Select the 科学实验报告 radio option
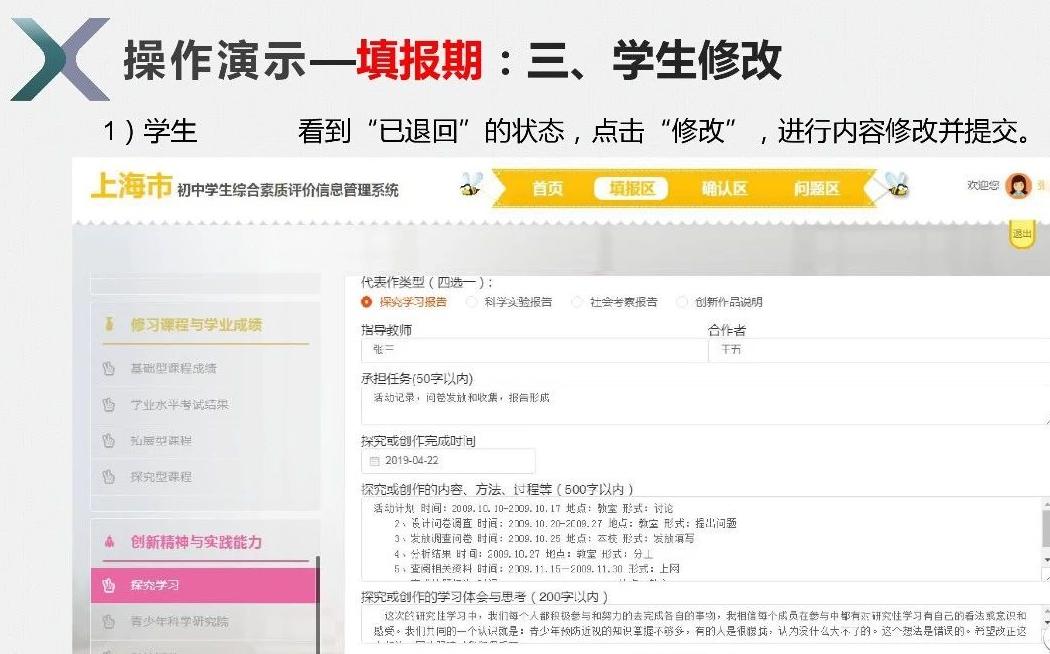1050x654 pixels. [473, 301]
